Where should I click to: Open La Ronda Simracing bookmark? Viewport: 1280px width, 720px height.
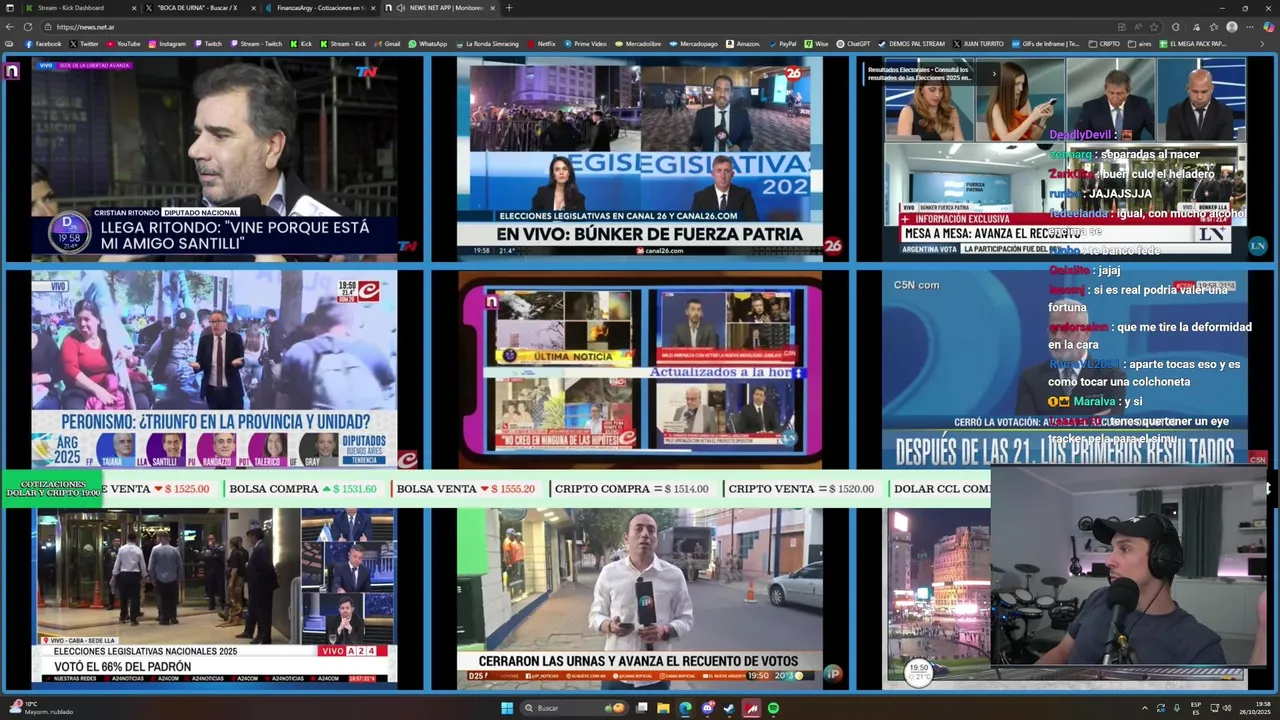click(x=486, y=44)
